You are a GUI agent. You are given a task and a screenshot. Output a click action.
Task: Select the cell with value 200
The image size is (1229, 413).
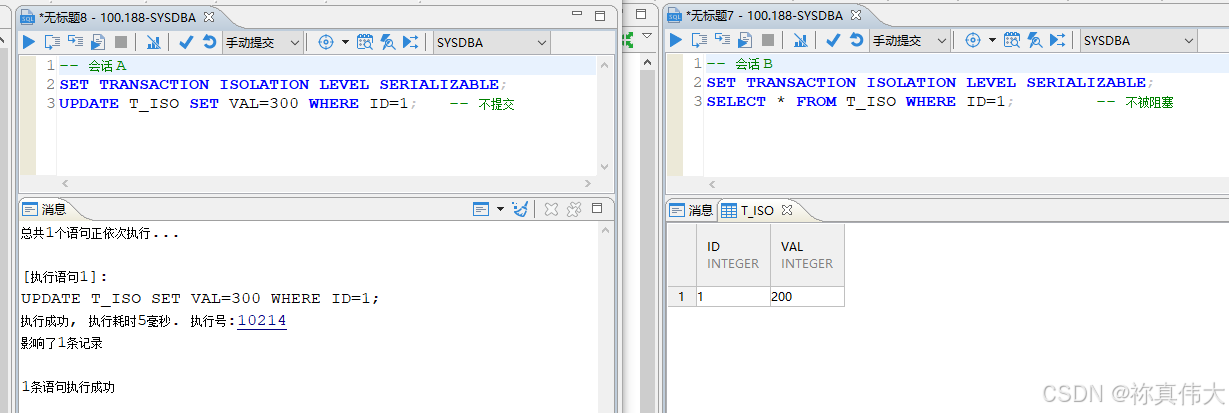pos(807,297)
